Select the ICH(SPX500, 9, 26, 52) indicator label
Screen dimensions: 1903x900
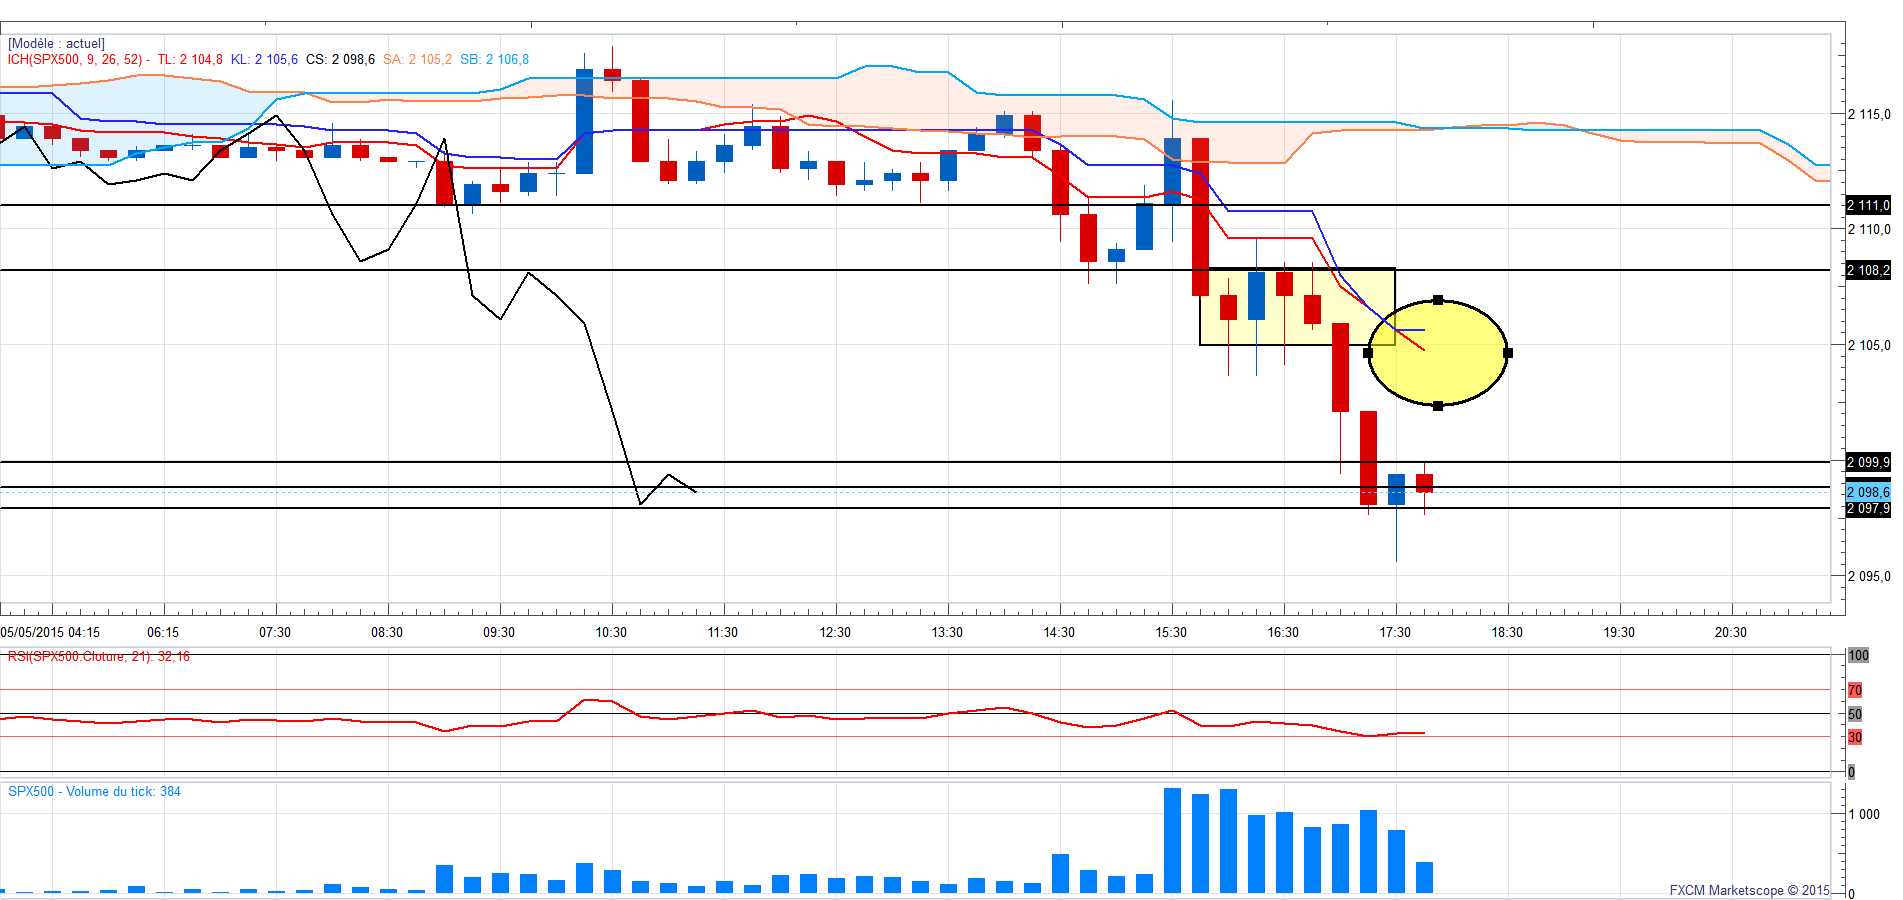point(75,59)
